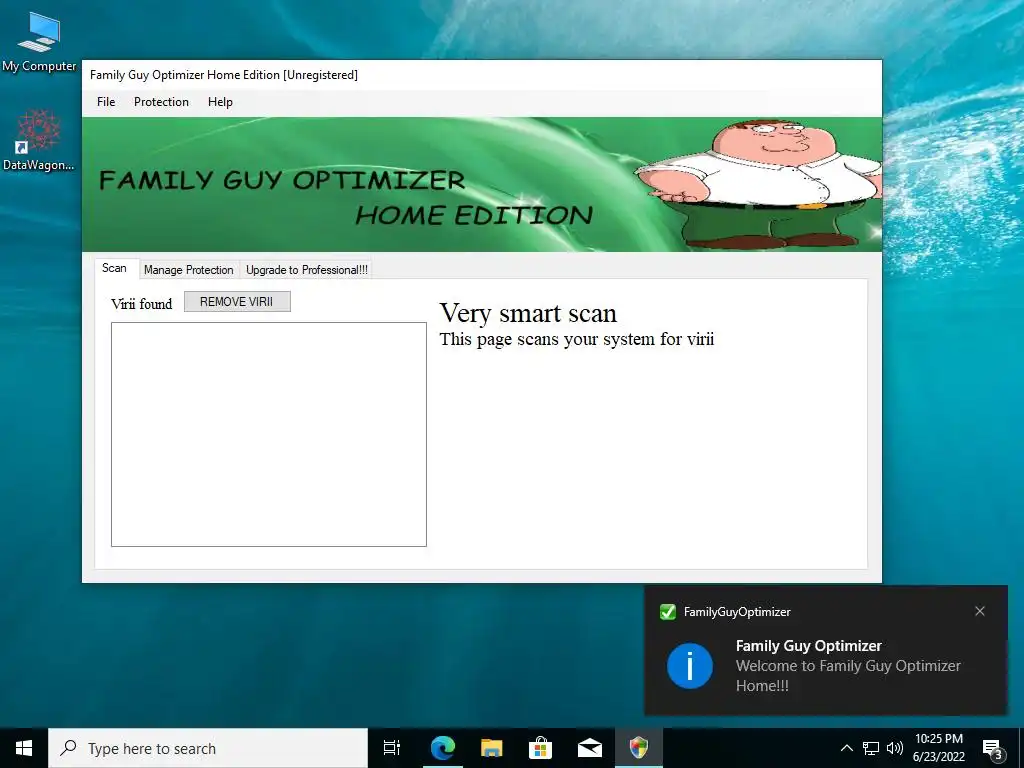The width and height of the screenshot is (1024, 768).
Task: Click the green checkmark FamilyGuyOptimizer icon
Action: 668,612
